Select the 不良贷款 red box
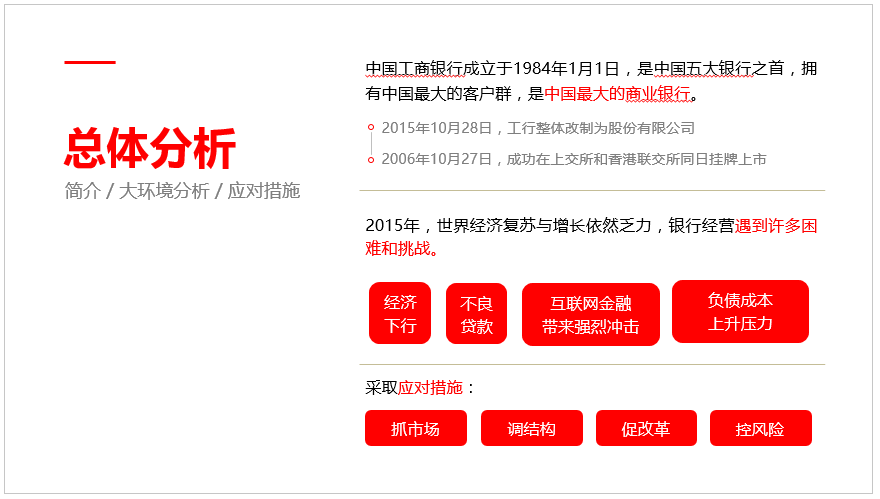 point(476,314)
